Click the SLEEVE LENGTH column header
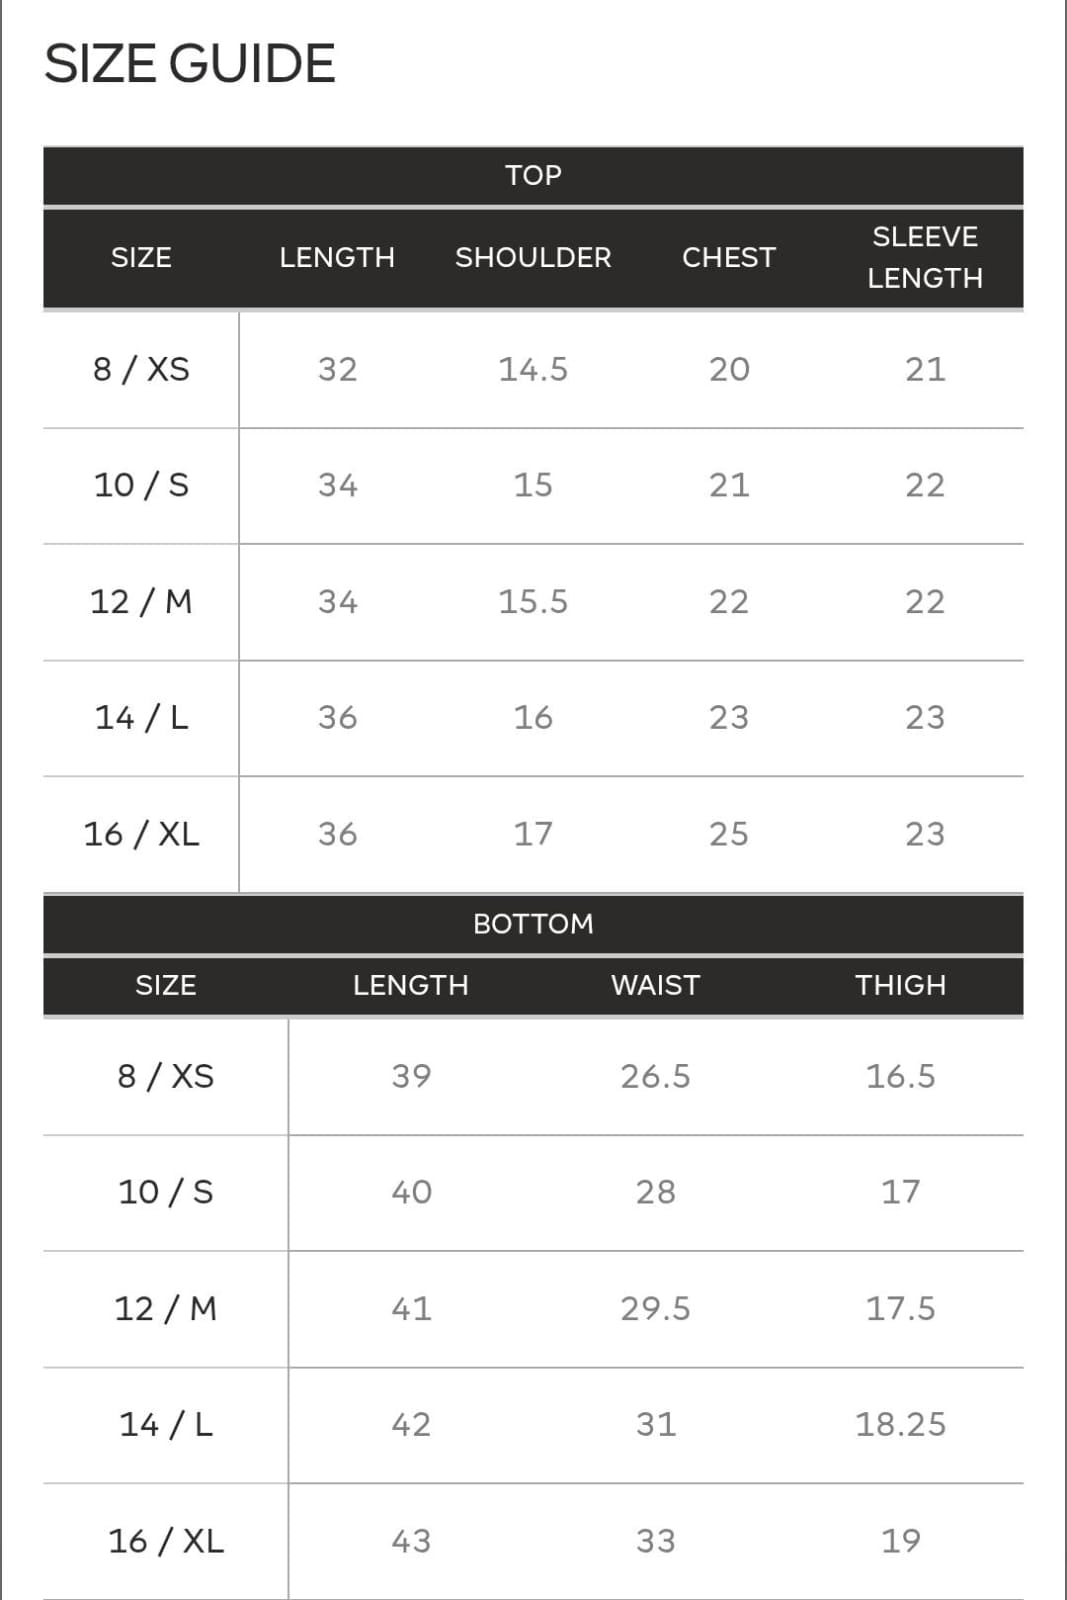 coord(925,257)
